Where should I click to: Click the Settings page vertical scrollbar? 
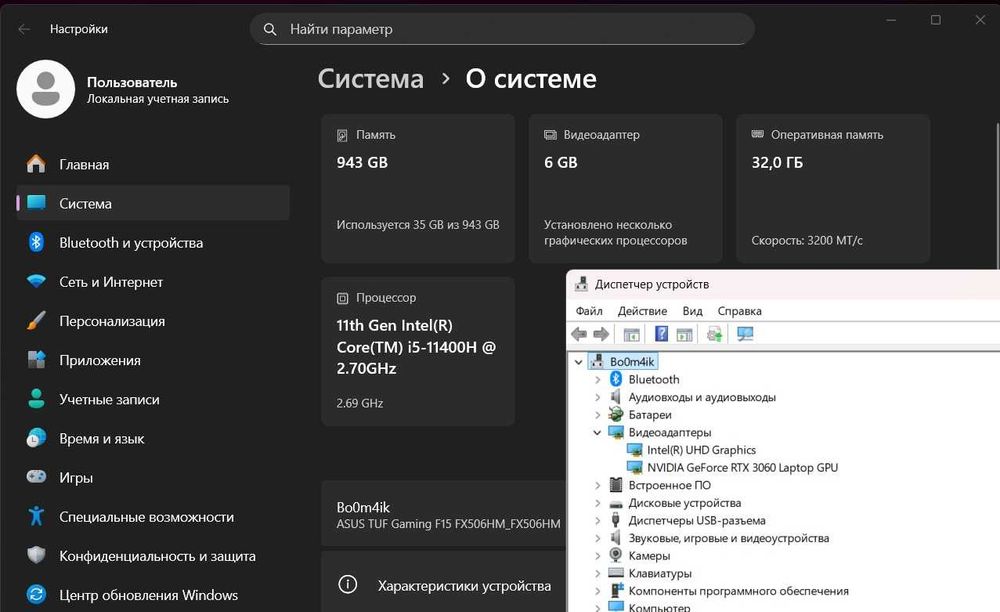coord(997,194)
